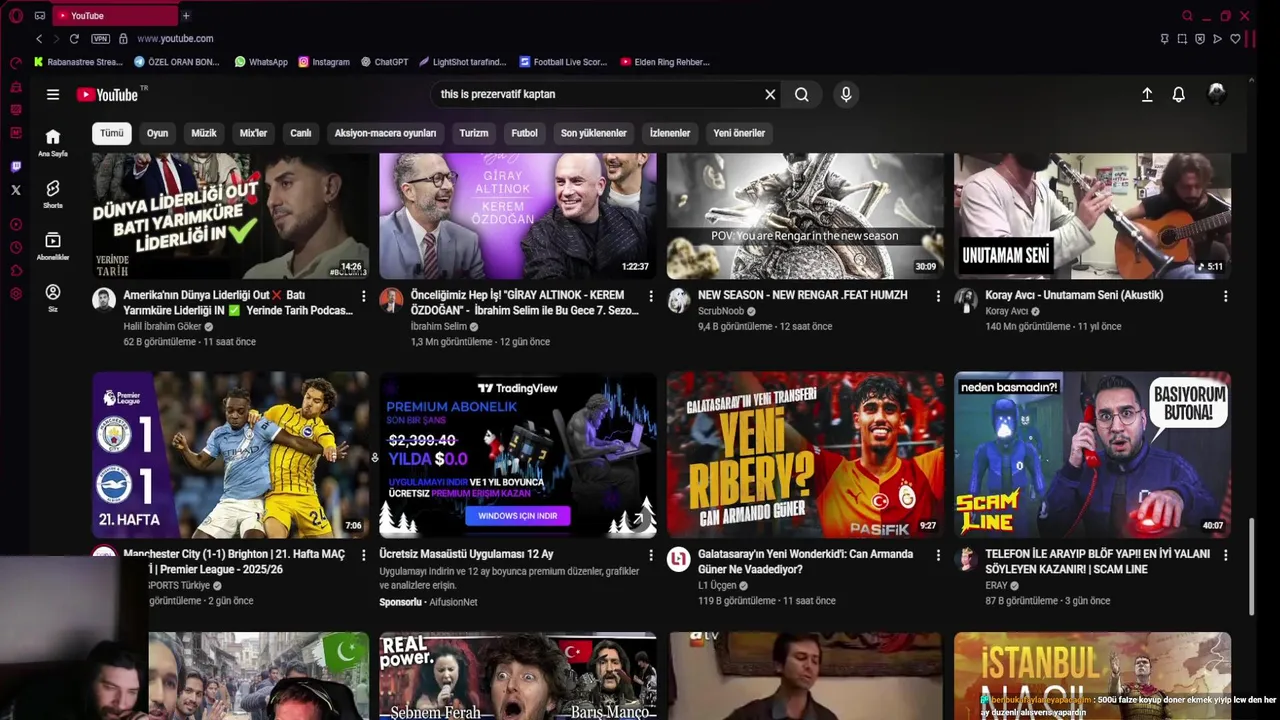Viewport: 1280px width, 720px height.
Task: Open X in Opera sidebar
Action: point(15,190)
